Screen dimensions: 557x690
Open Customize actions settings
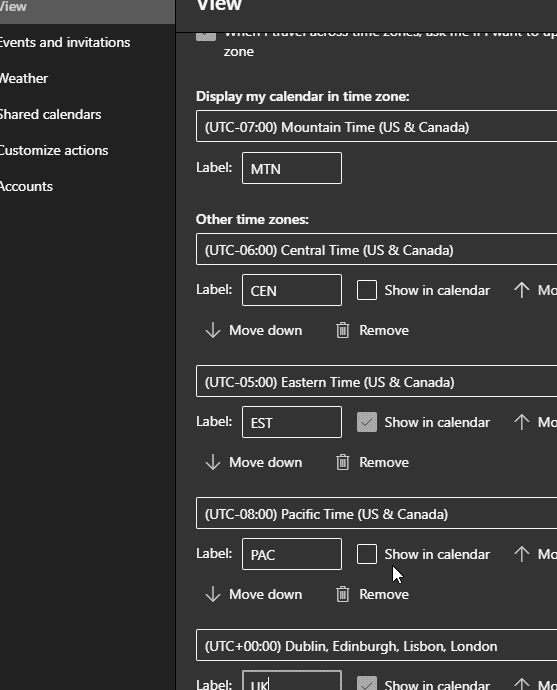click(x=54, y=150)
